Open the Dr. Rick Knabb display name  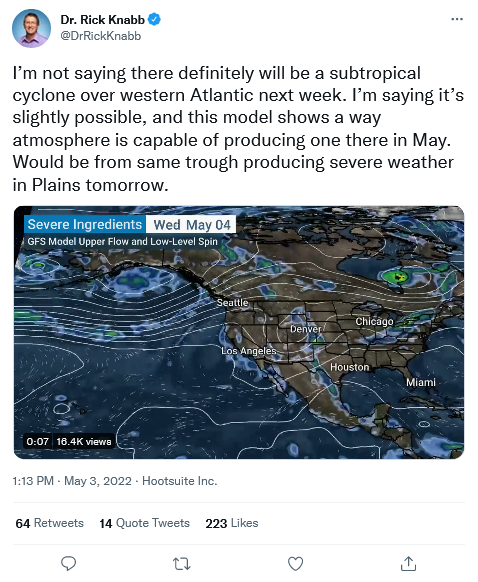coord(102,19)
